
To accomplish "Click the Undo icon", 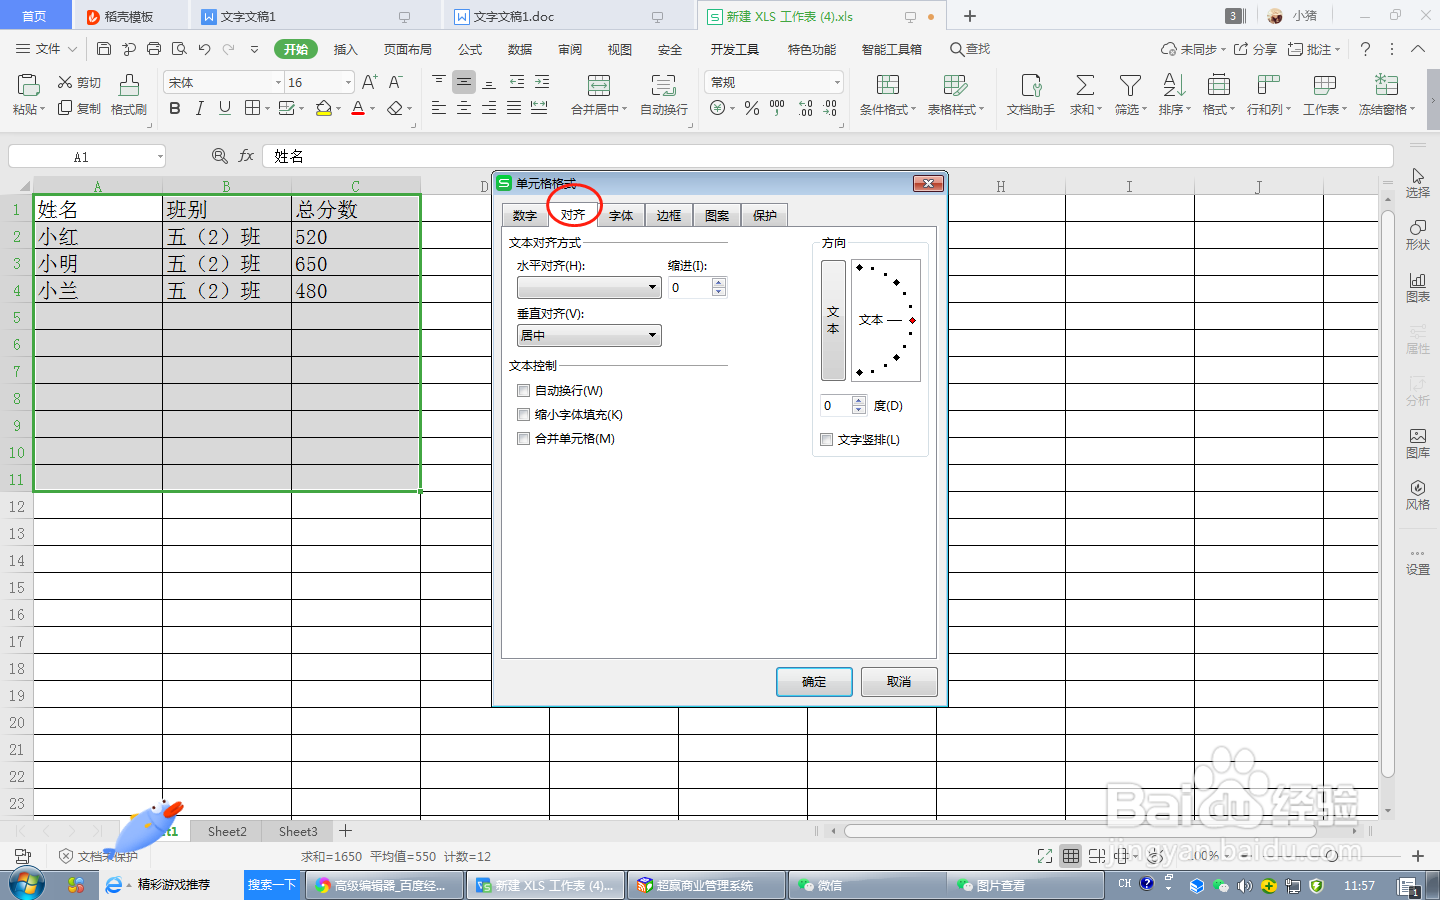I will [204, 49].
